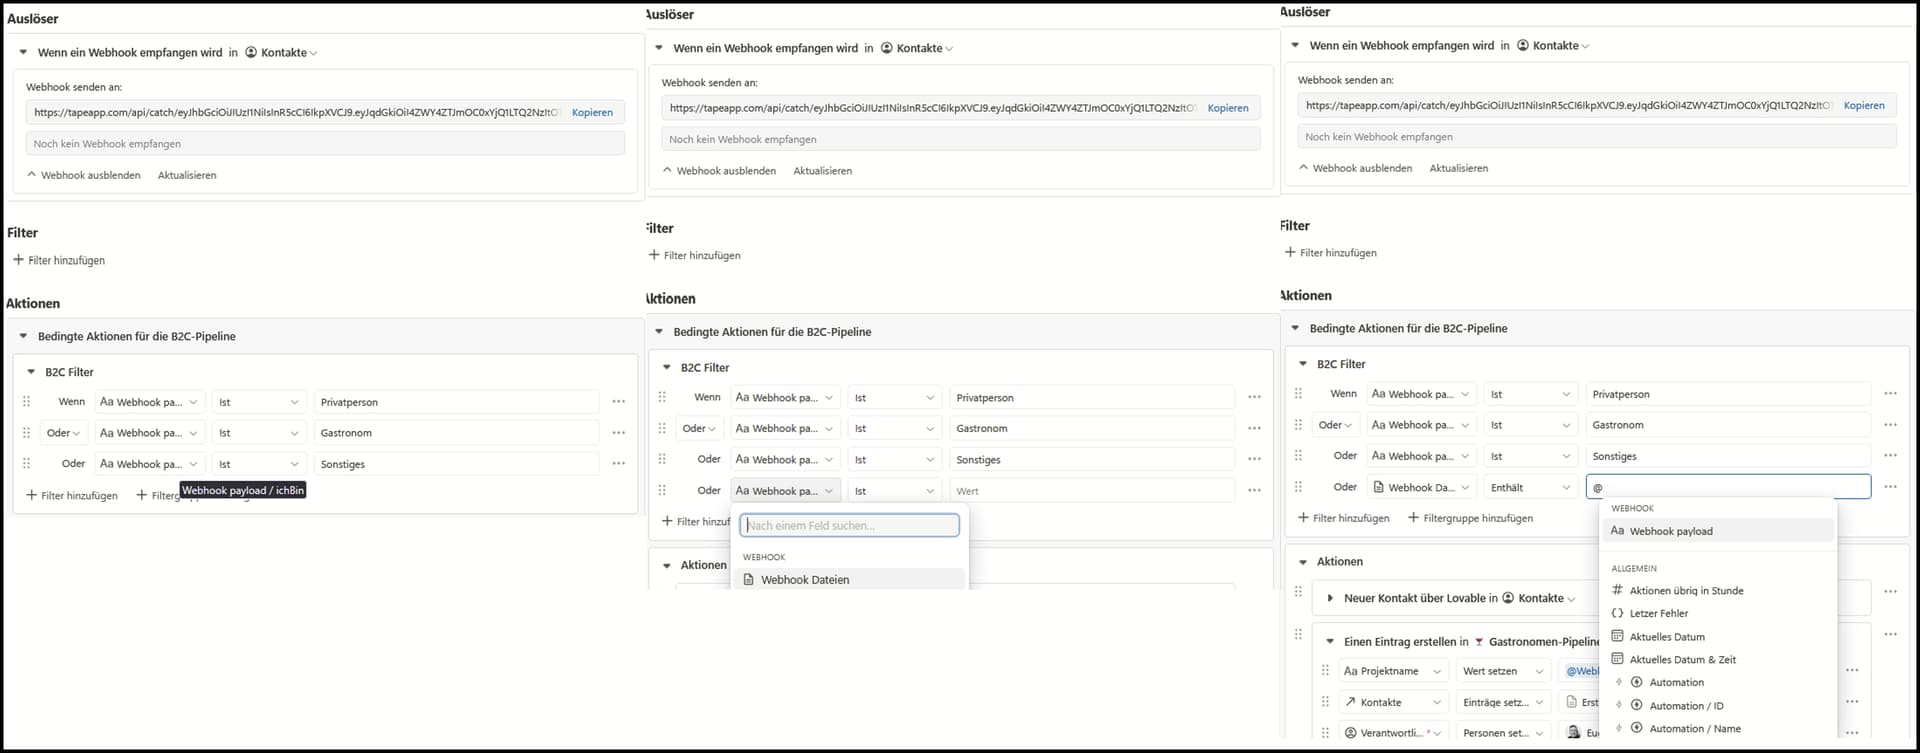Open three-dot menu for Neuer Kontakt über Lovable
The height and width of the screenshot is (753, 1920).
pyautogui.click(x=1890, y=591)
